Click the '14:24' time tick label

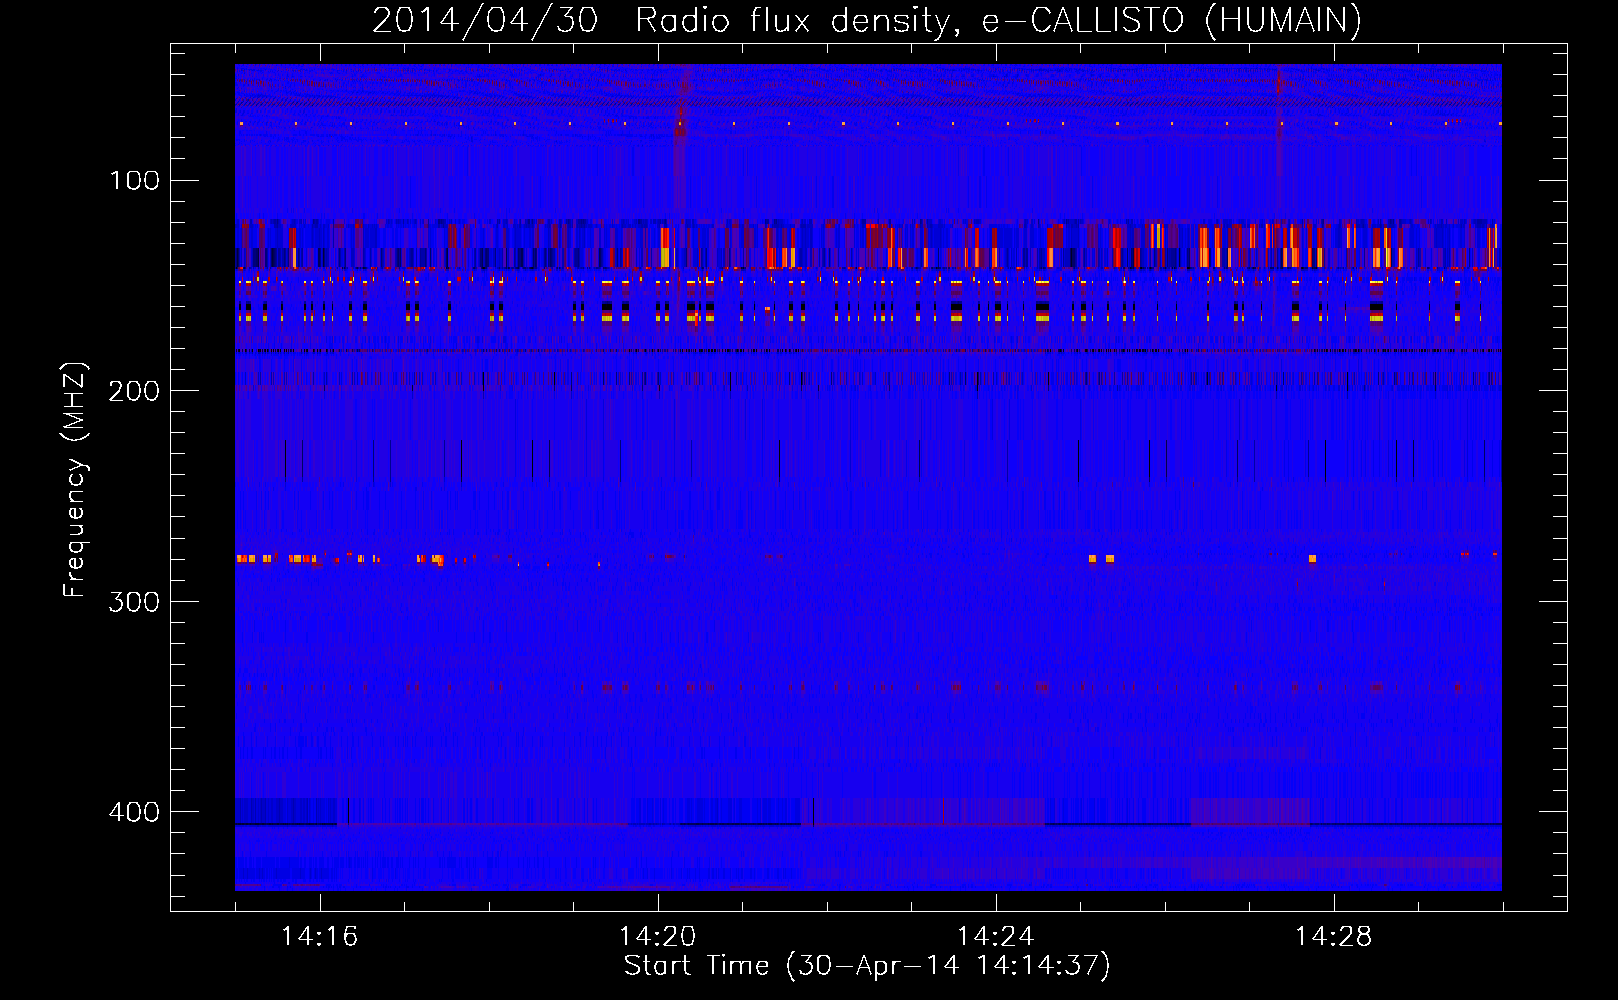point(995,937)
